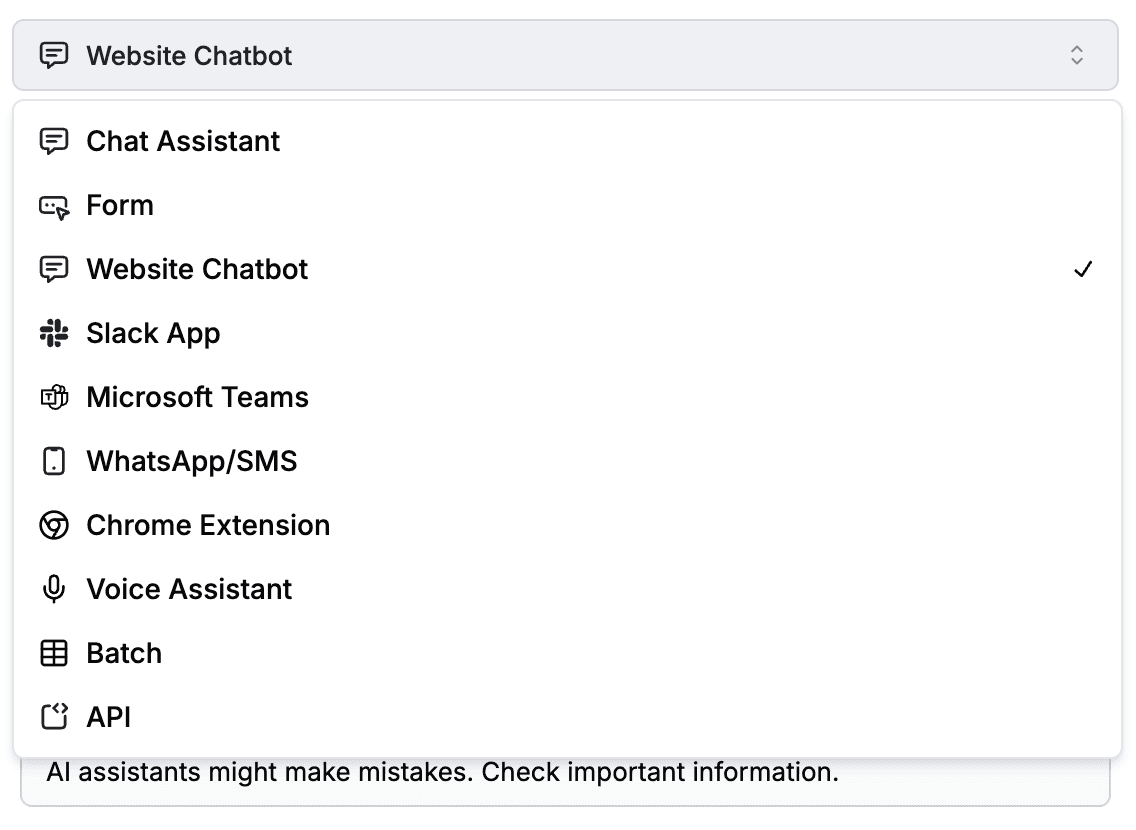Viewport: 1136px width, 830px height.
Task: Choose the WhatsApp/SMS entry
Action: point(192,462)
